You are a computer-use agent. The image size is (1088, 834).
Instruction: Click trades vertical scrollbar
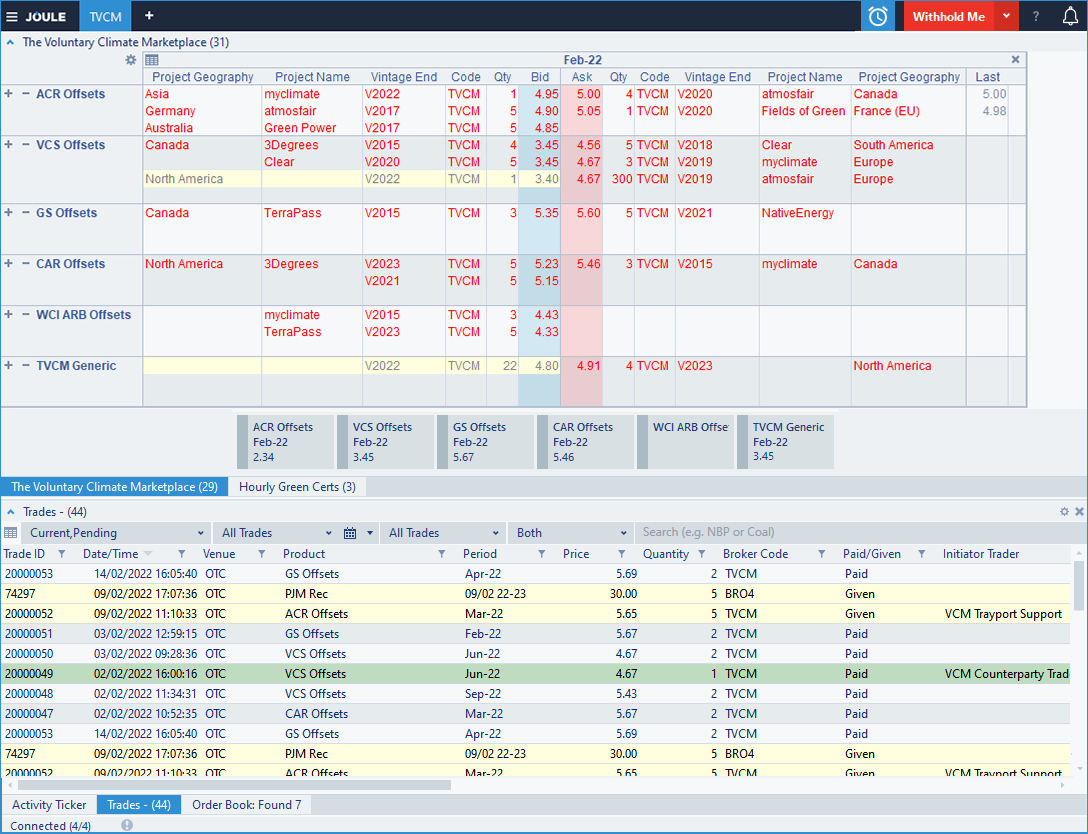[x=1078, y=586]
